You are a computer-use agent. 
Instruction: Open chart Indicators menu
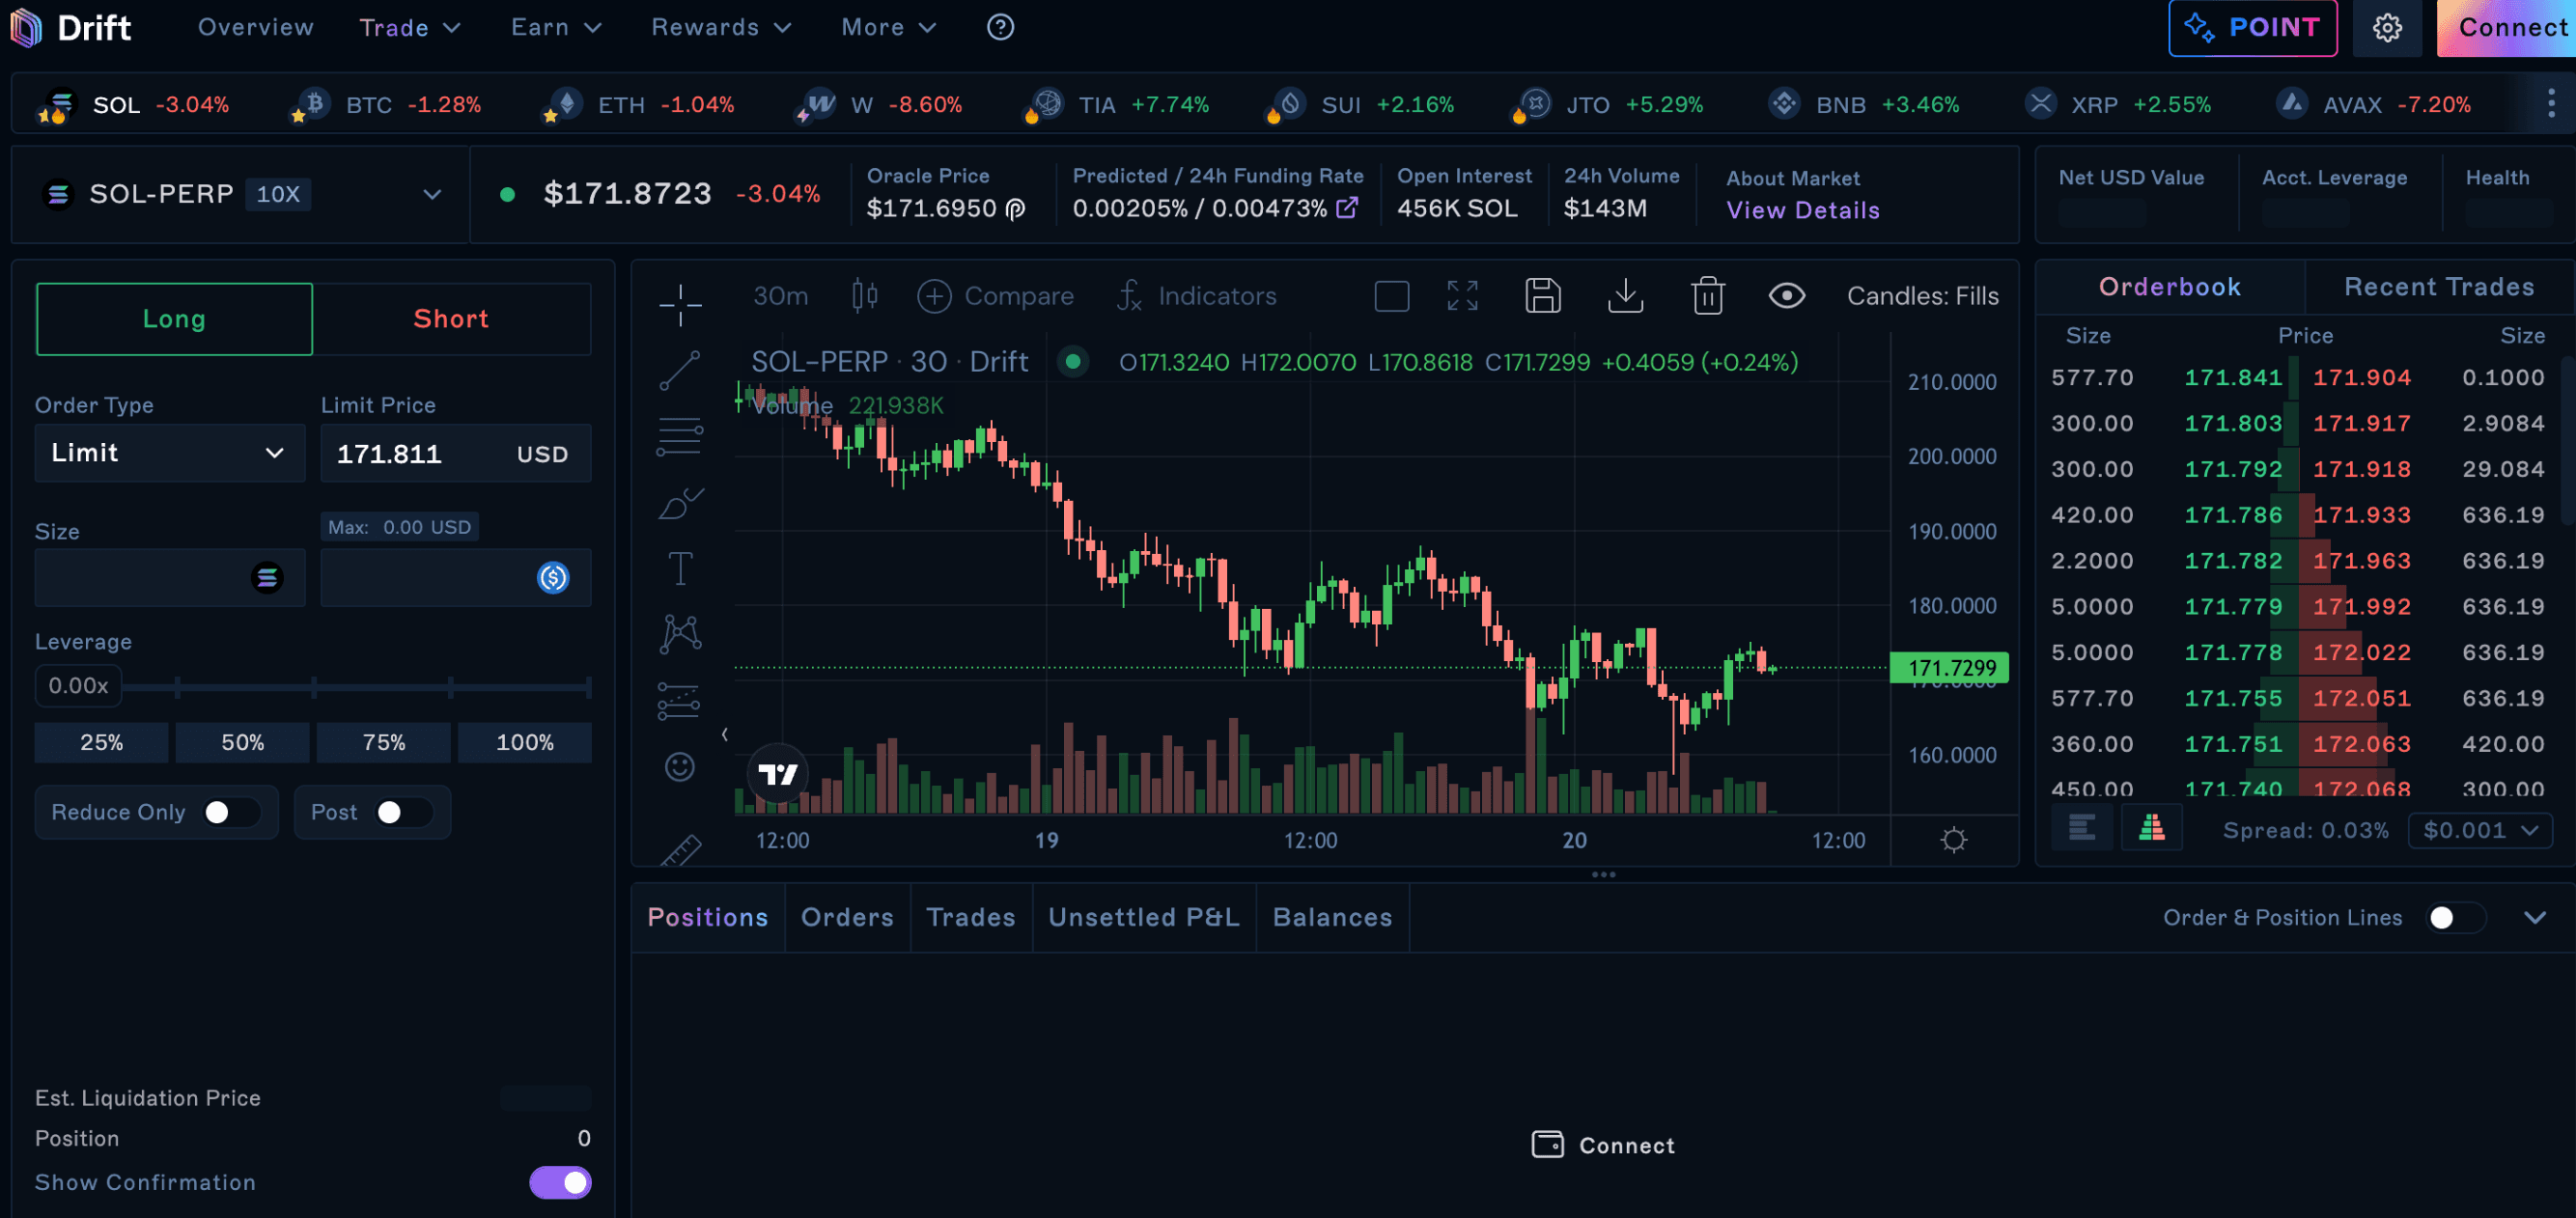tap(1196, 296)
